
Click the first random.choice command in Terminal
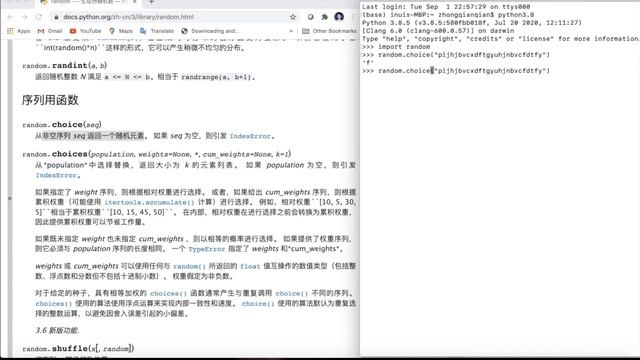[x=456, y=55]
